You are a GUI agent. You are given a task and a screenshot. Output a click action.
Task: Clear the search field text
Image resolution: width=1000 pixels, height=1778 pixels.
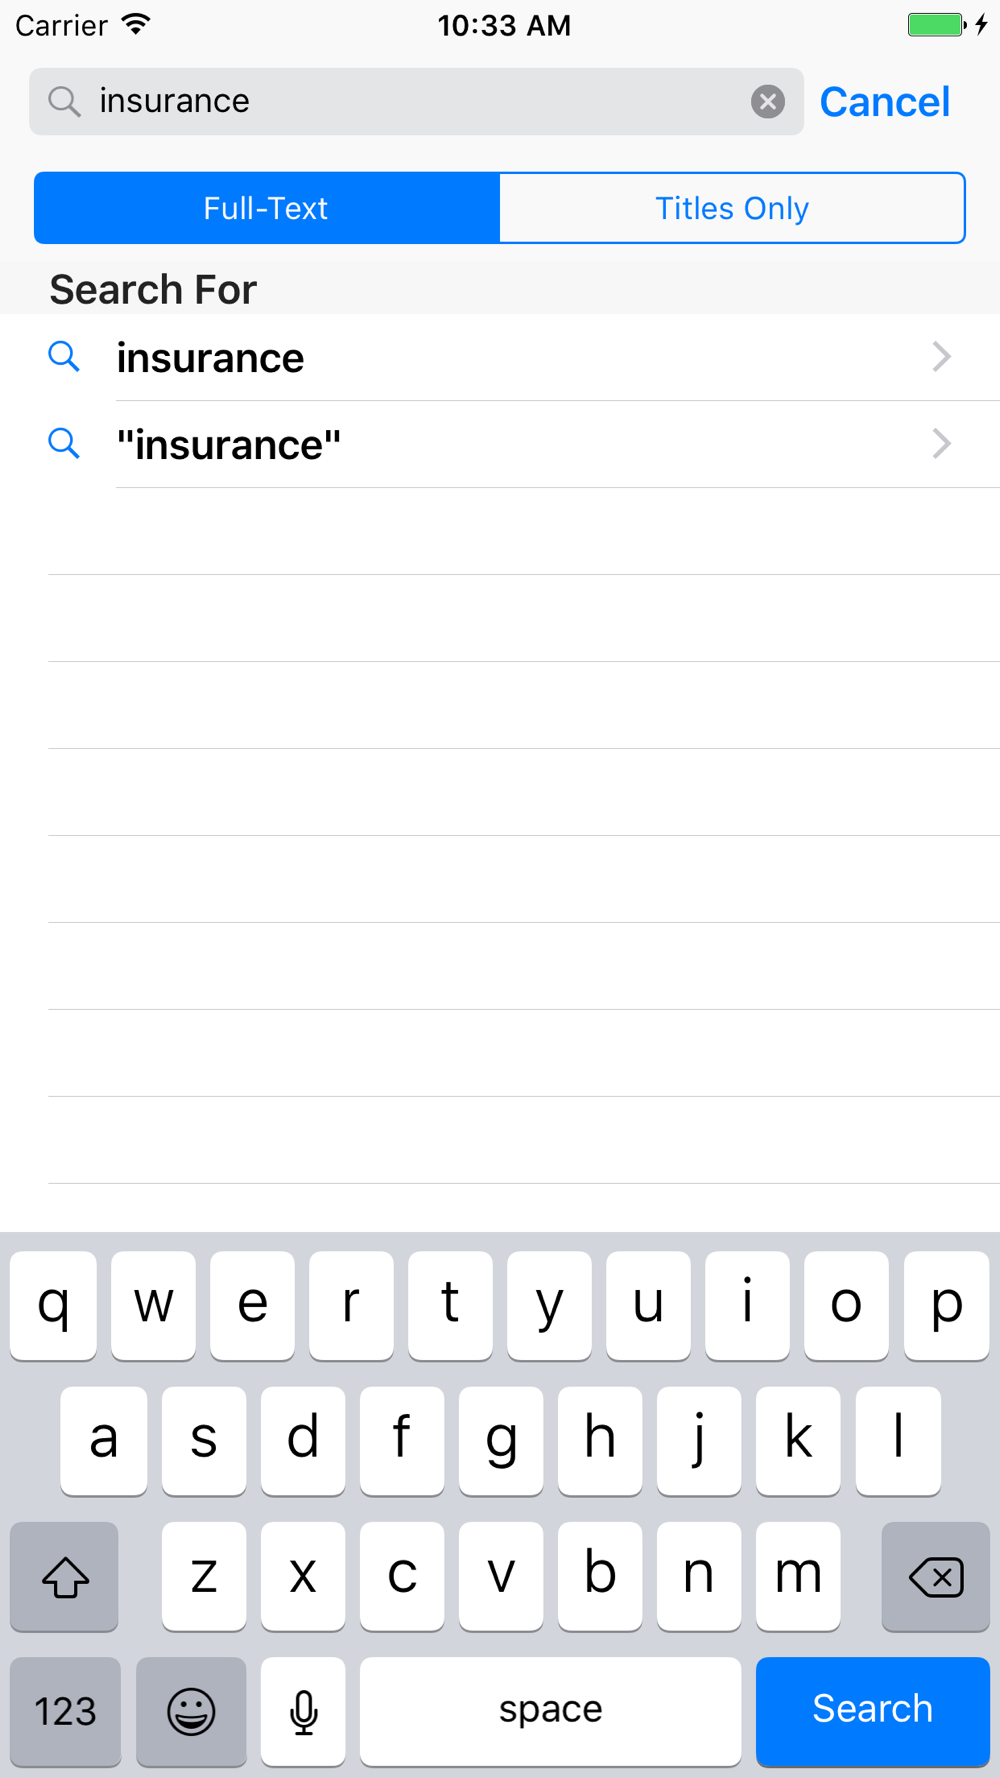click(767, 102)
